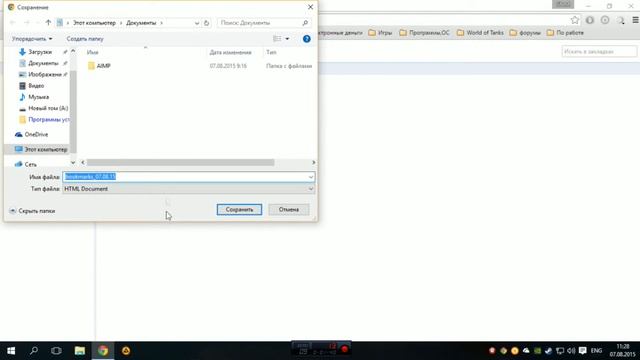Expand the address bar history dropdown
The image size is (640, 360).
tap(197, 23)
